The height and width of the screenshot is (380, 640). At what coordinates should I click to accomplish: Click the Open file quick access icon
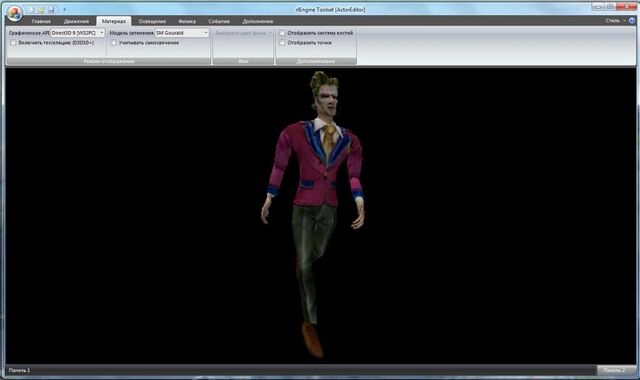[x=41, y=9]
